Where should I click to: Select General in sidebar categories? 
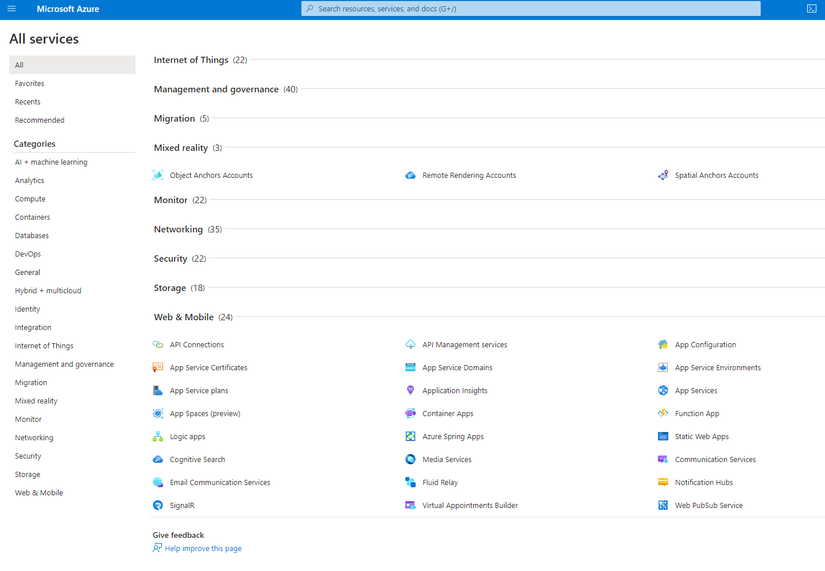[27, 272]
